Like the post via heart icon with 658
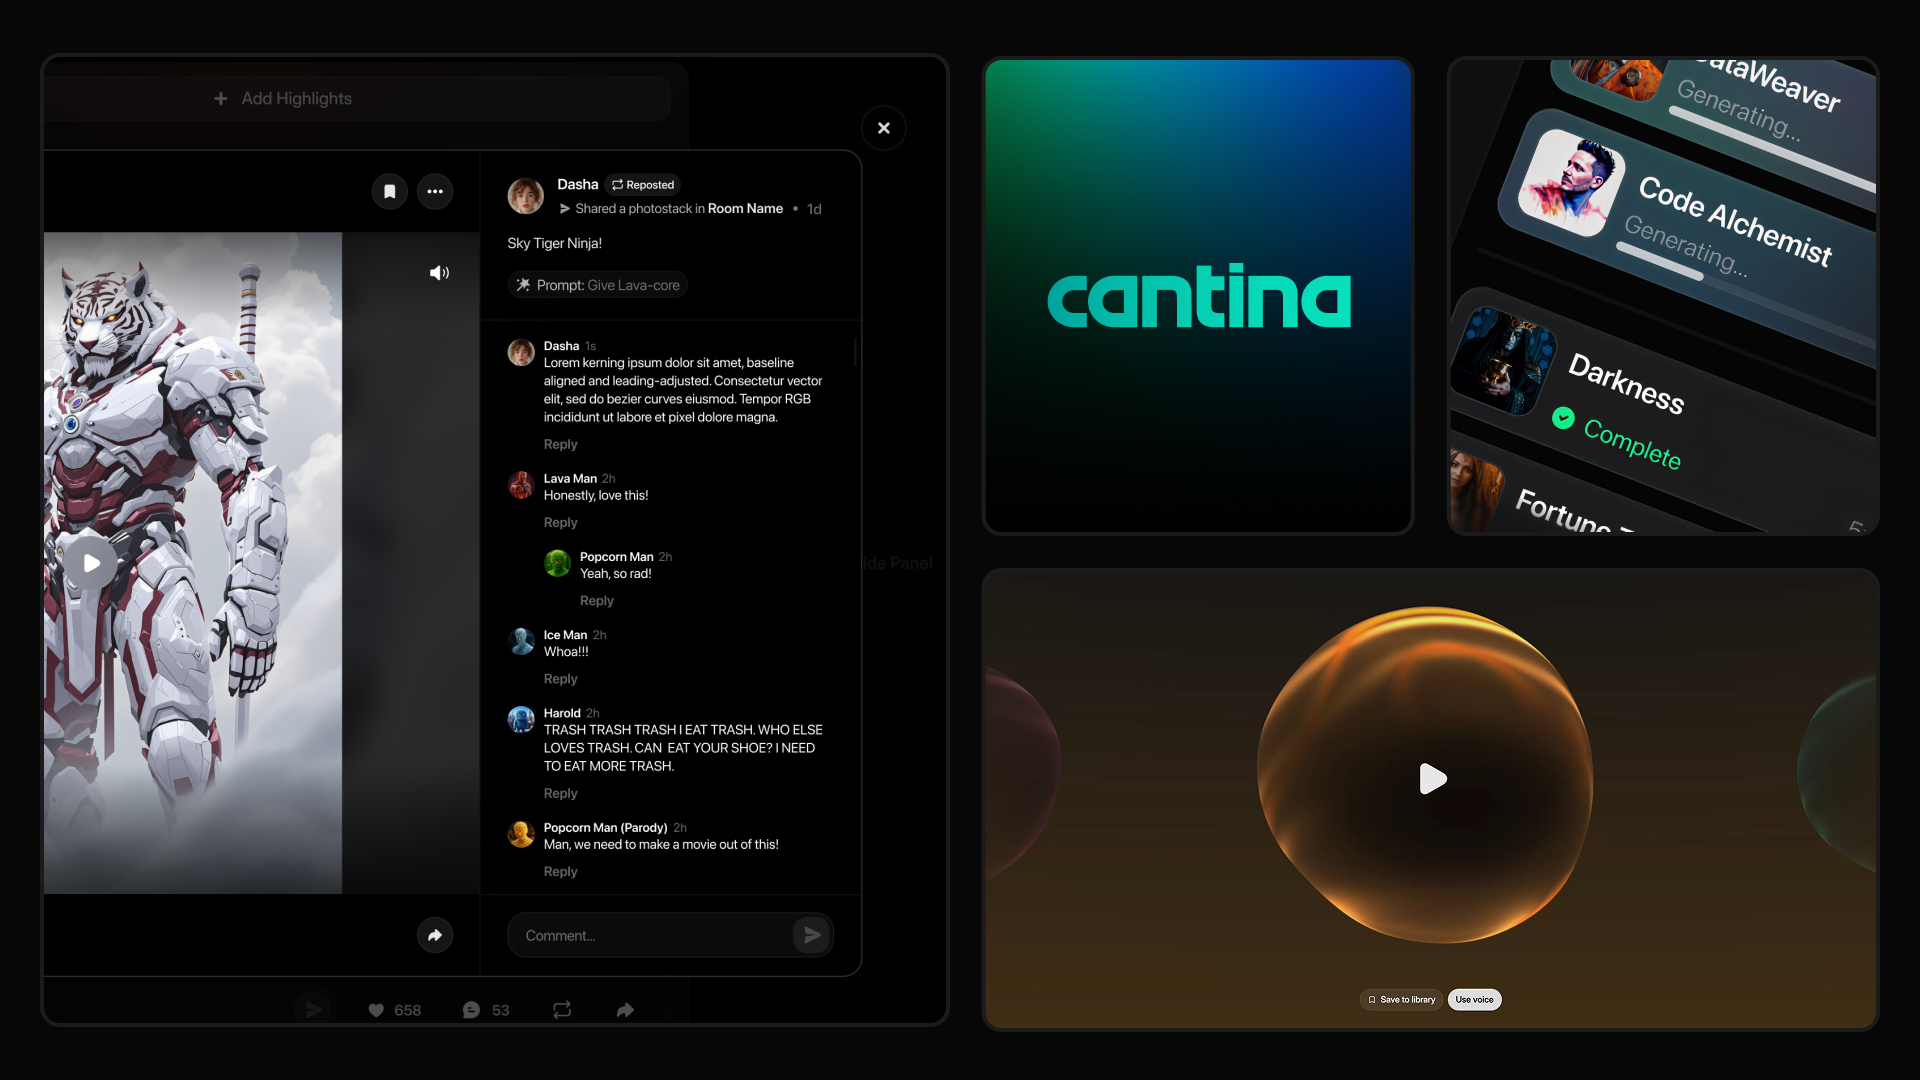Screen dimensions: 1920x1080 coord(376,1010)
